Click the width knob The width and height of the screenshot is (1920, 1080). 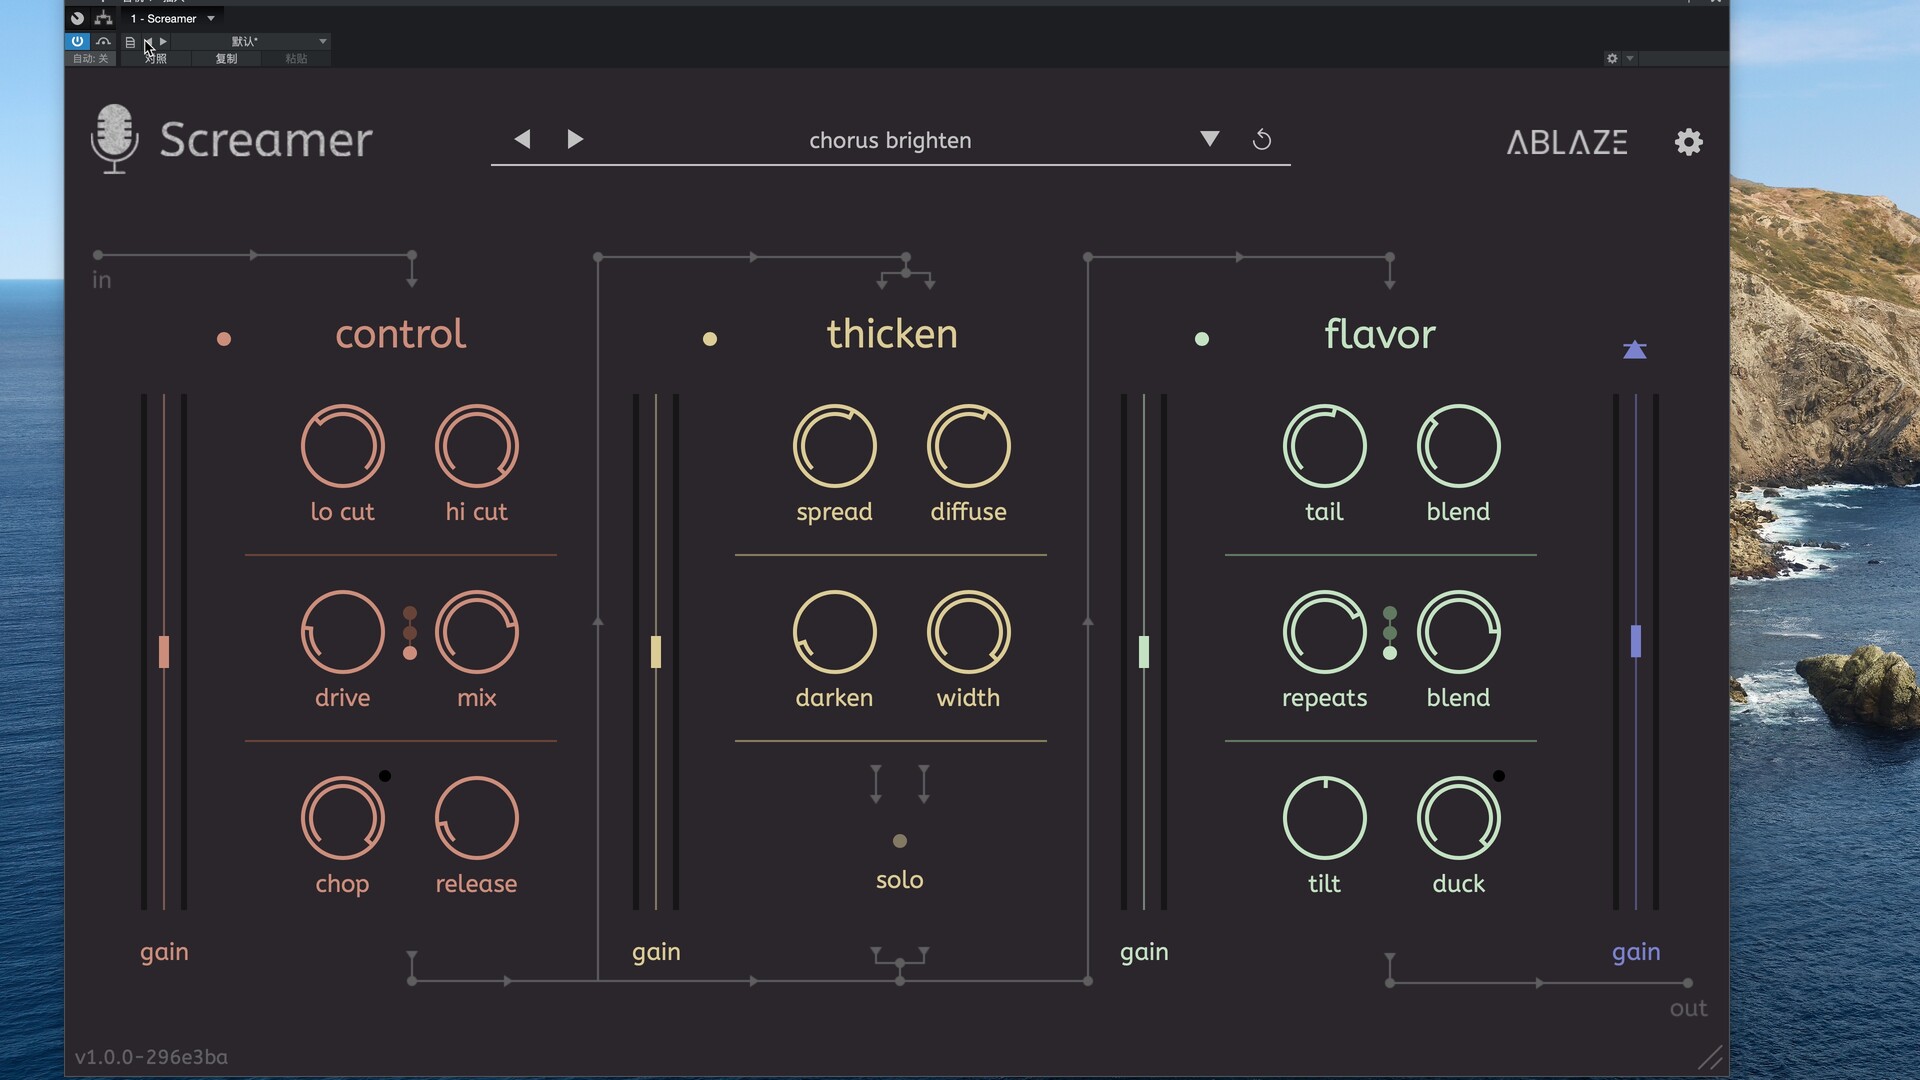pyautogui.click(x=969, y=632)
